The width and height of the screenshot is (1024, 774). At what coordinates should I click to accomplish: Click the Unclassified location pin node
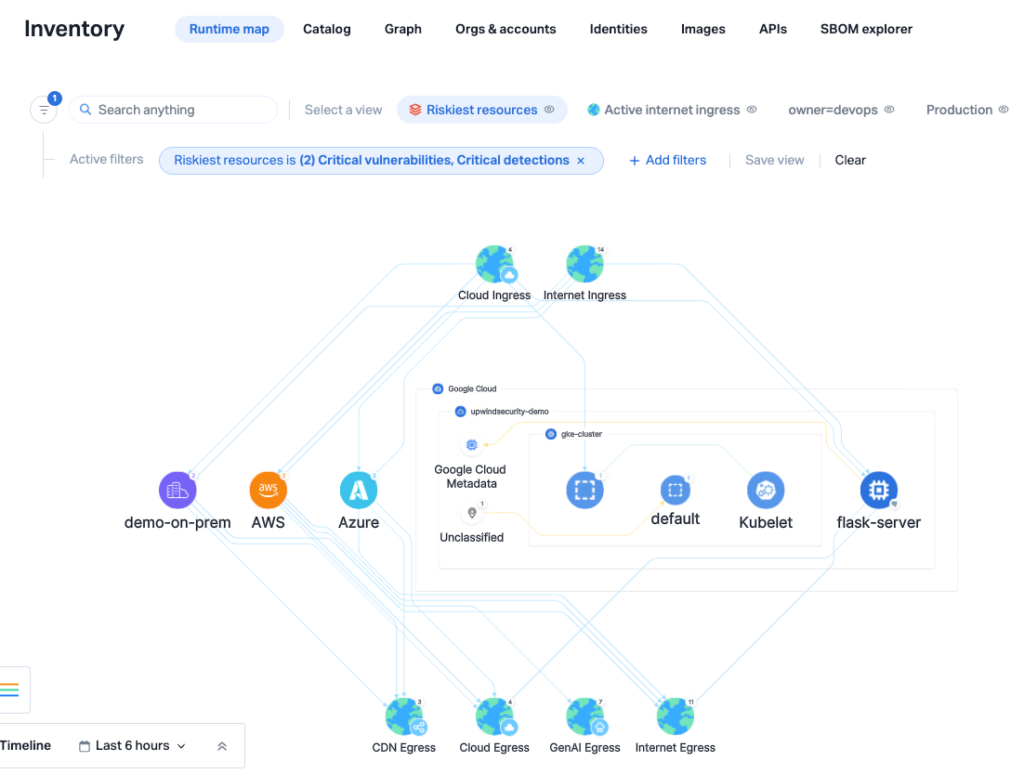[x=472, y=513]
